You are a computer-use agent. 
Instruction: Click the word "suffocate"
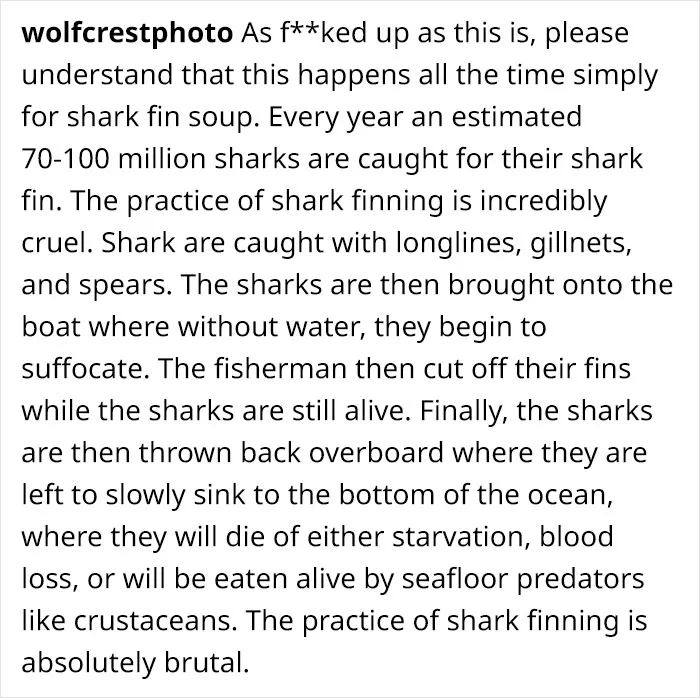click(x=83, y=369)
